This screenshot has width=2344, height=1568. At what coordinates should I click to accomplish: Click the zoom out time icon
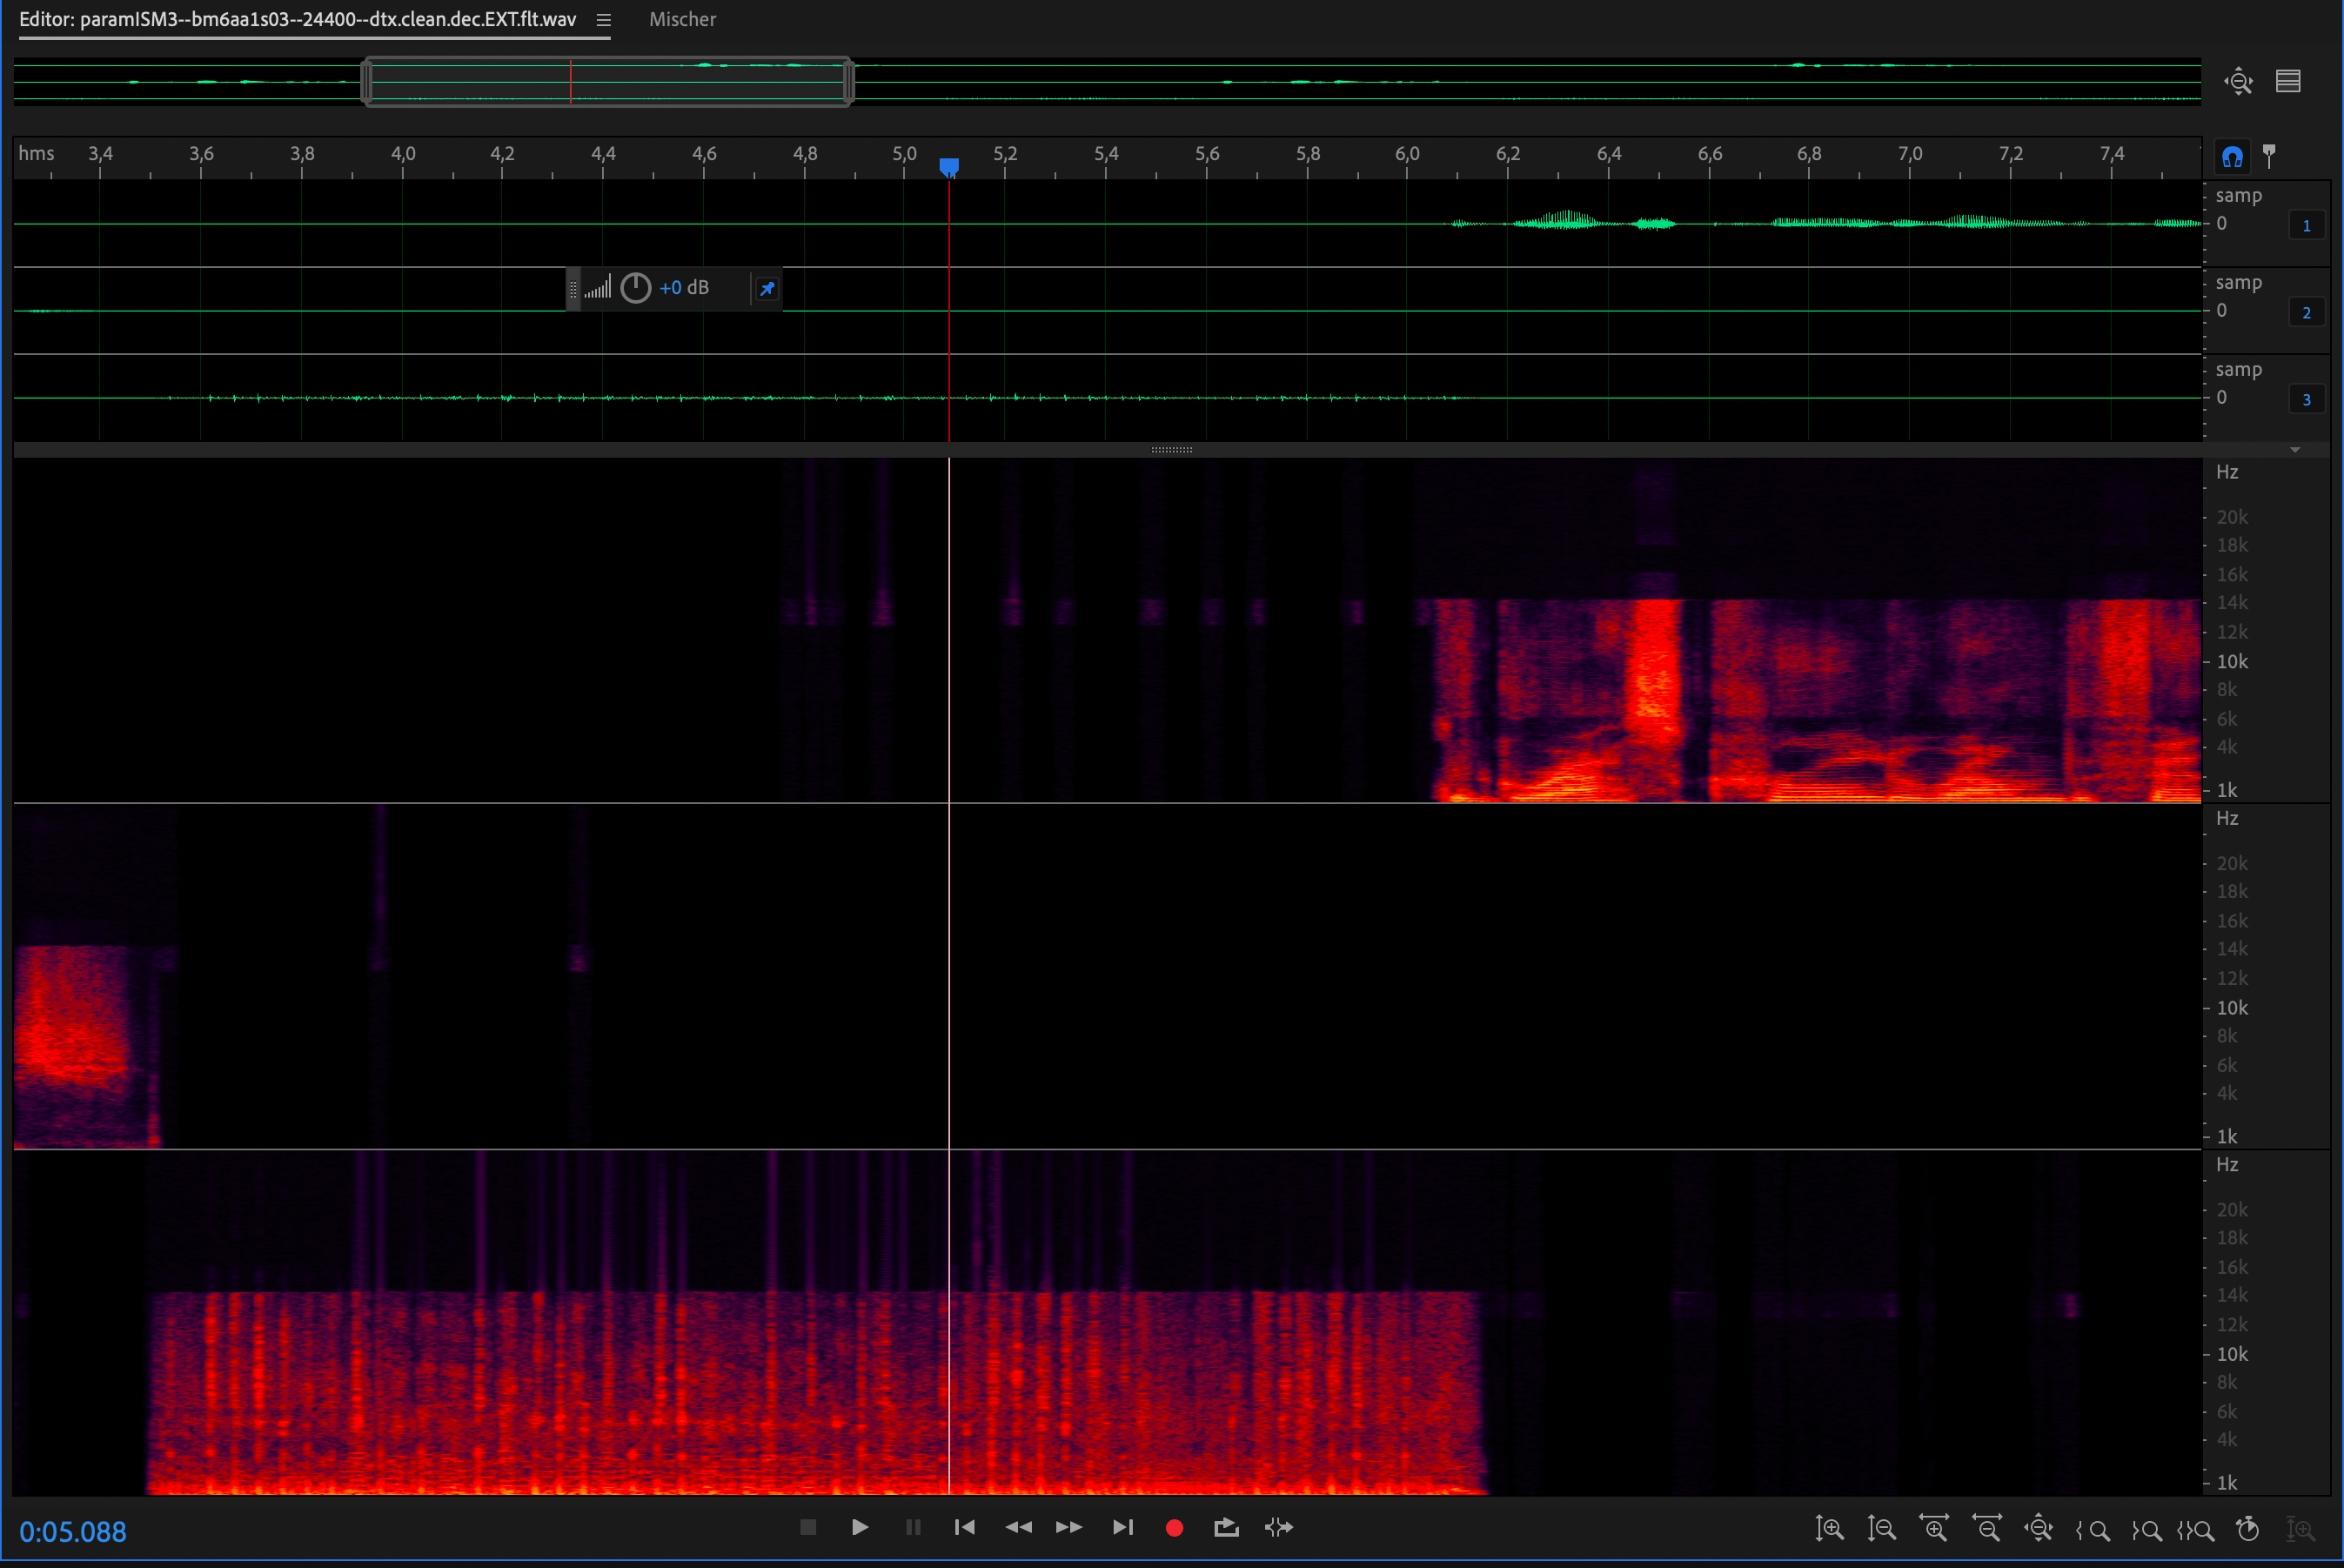coord(1986,1528)
